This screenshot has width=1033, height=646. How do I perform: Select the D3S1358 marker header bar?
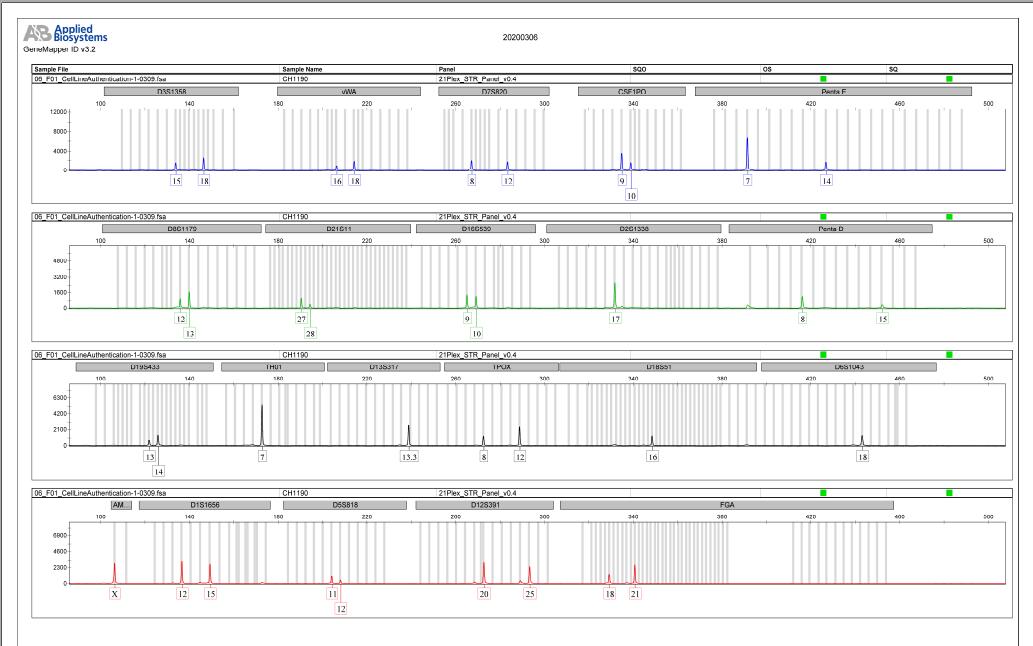[x=171, y=92]
